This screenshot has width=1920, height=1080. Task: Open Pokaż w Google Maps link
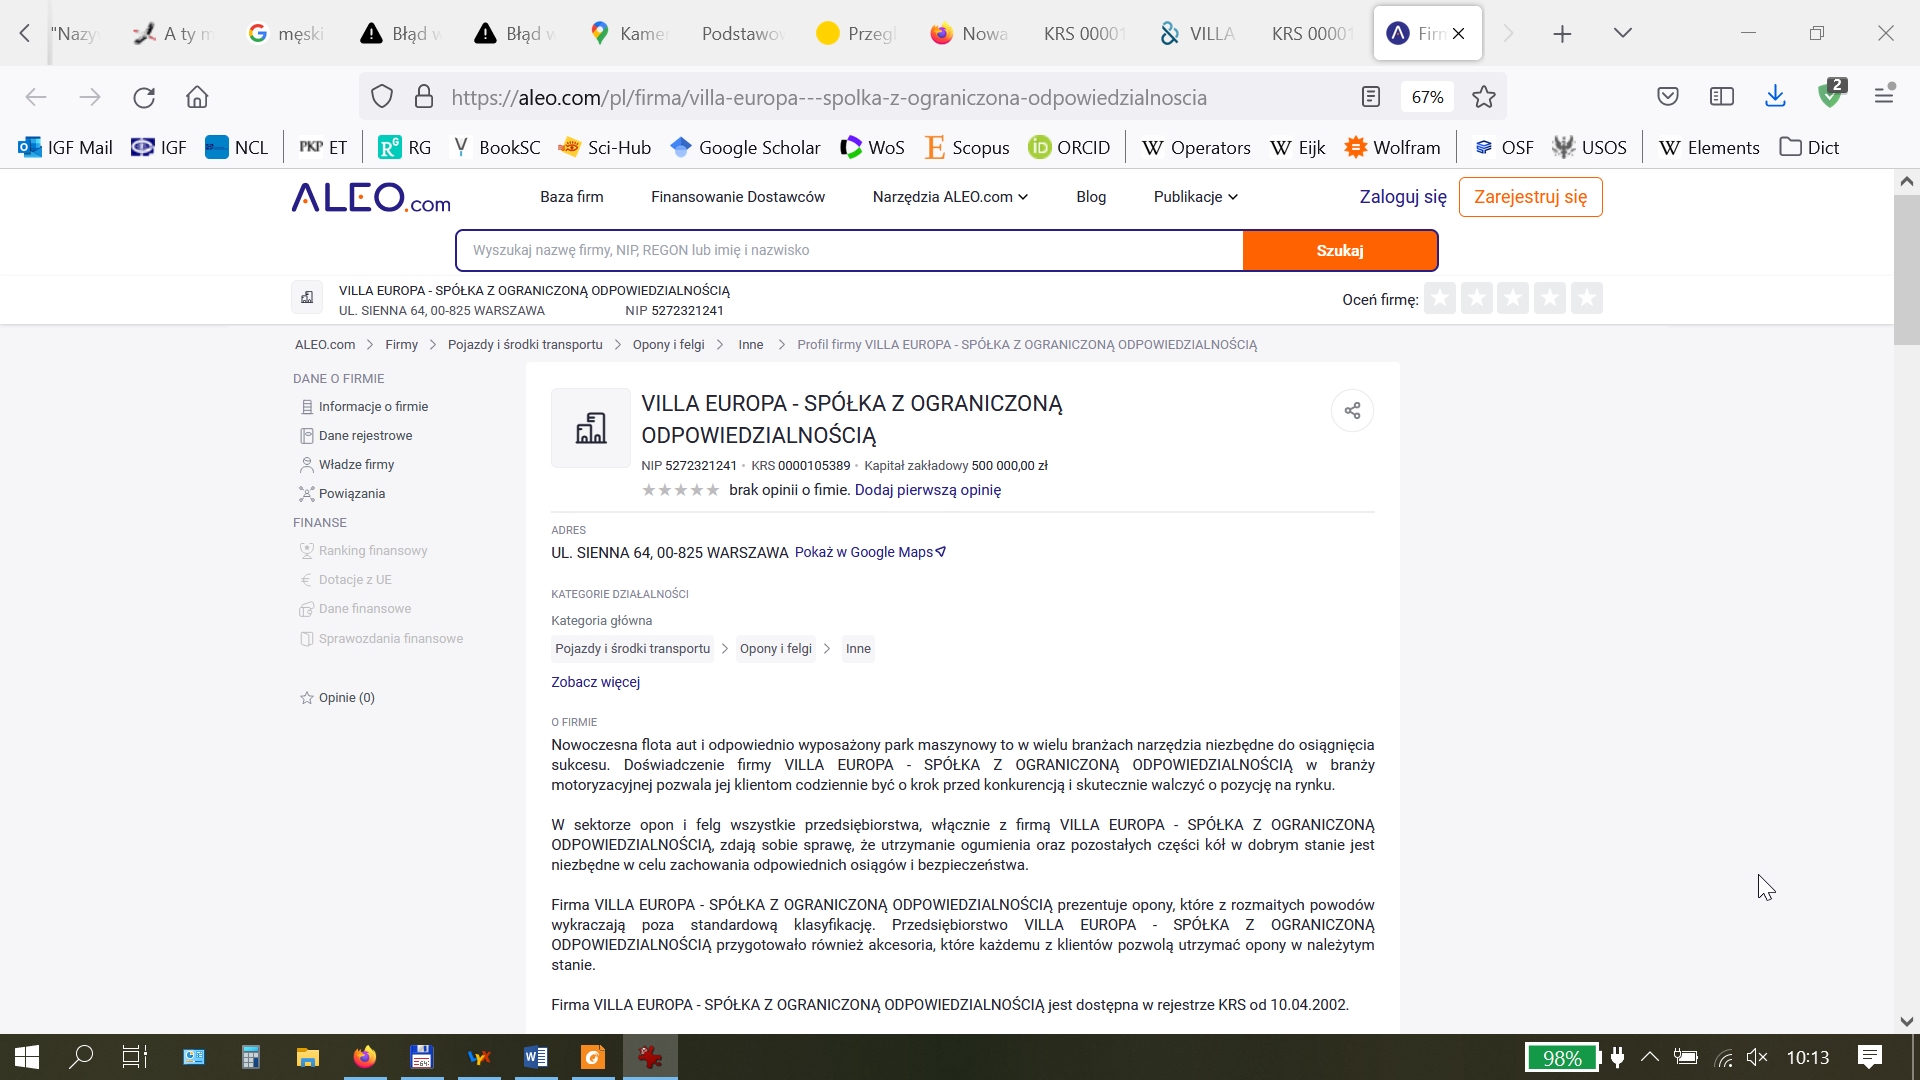[870, 553]
